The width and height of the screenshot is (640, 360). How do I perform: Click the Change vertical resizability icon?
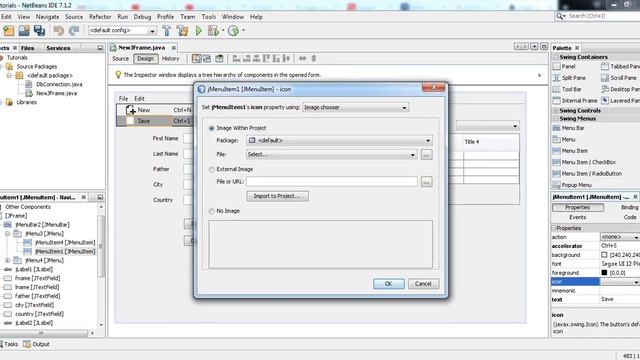coord(314,59)
